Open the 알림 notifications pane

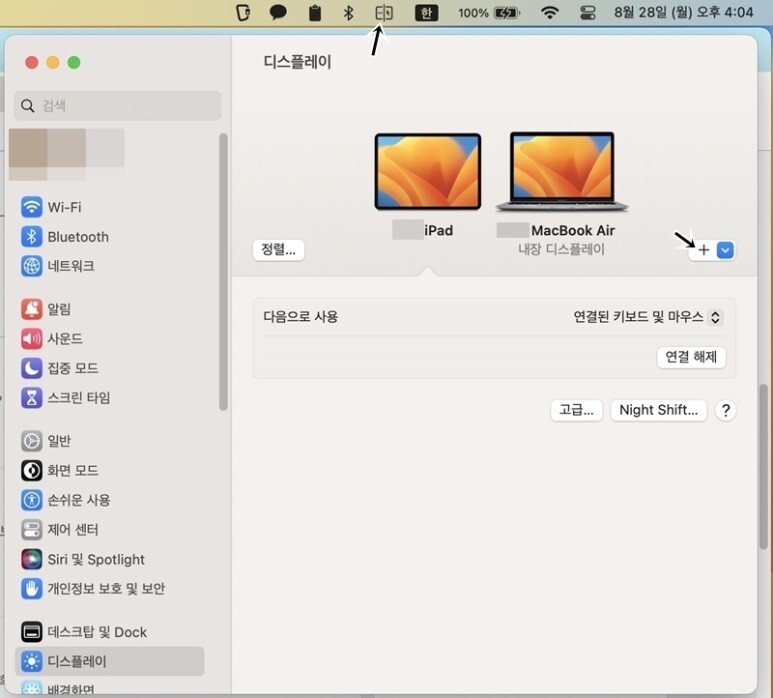[x=46, y=309]
